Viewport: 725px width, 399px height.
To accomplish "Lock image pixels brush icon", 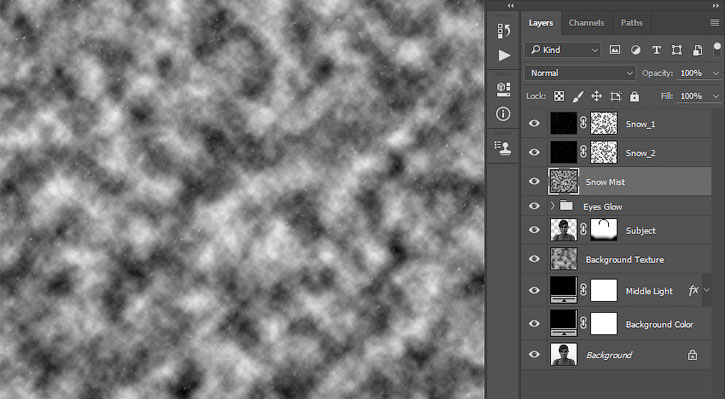I will [x=578, y=96].
